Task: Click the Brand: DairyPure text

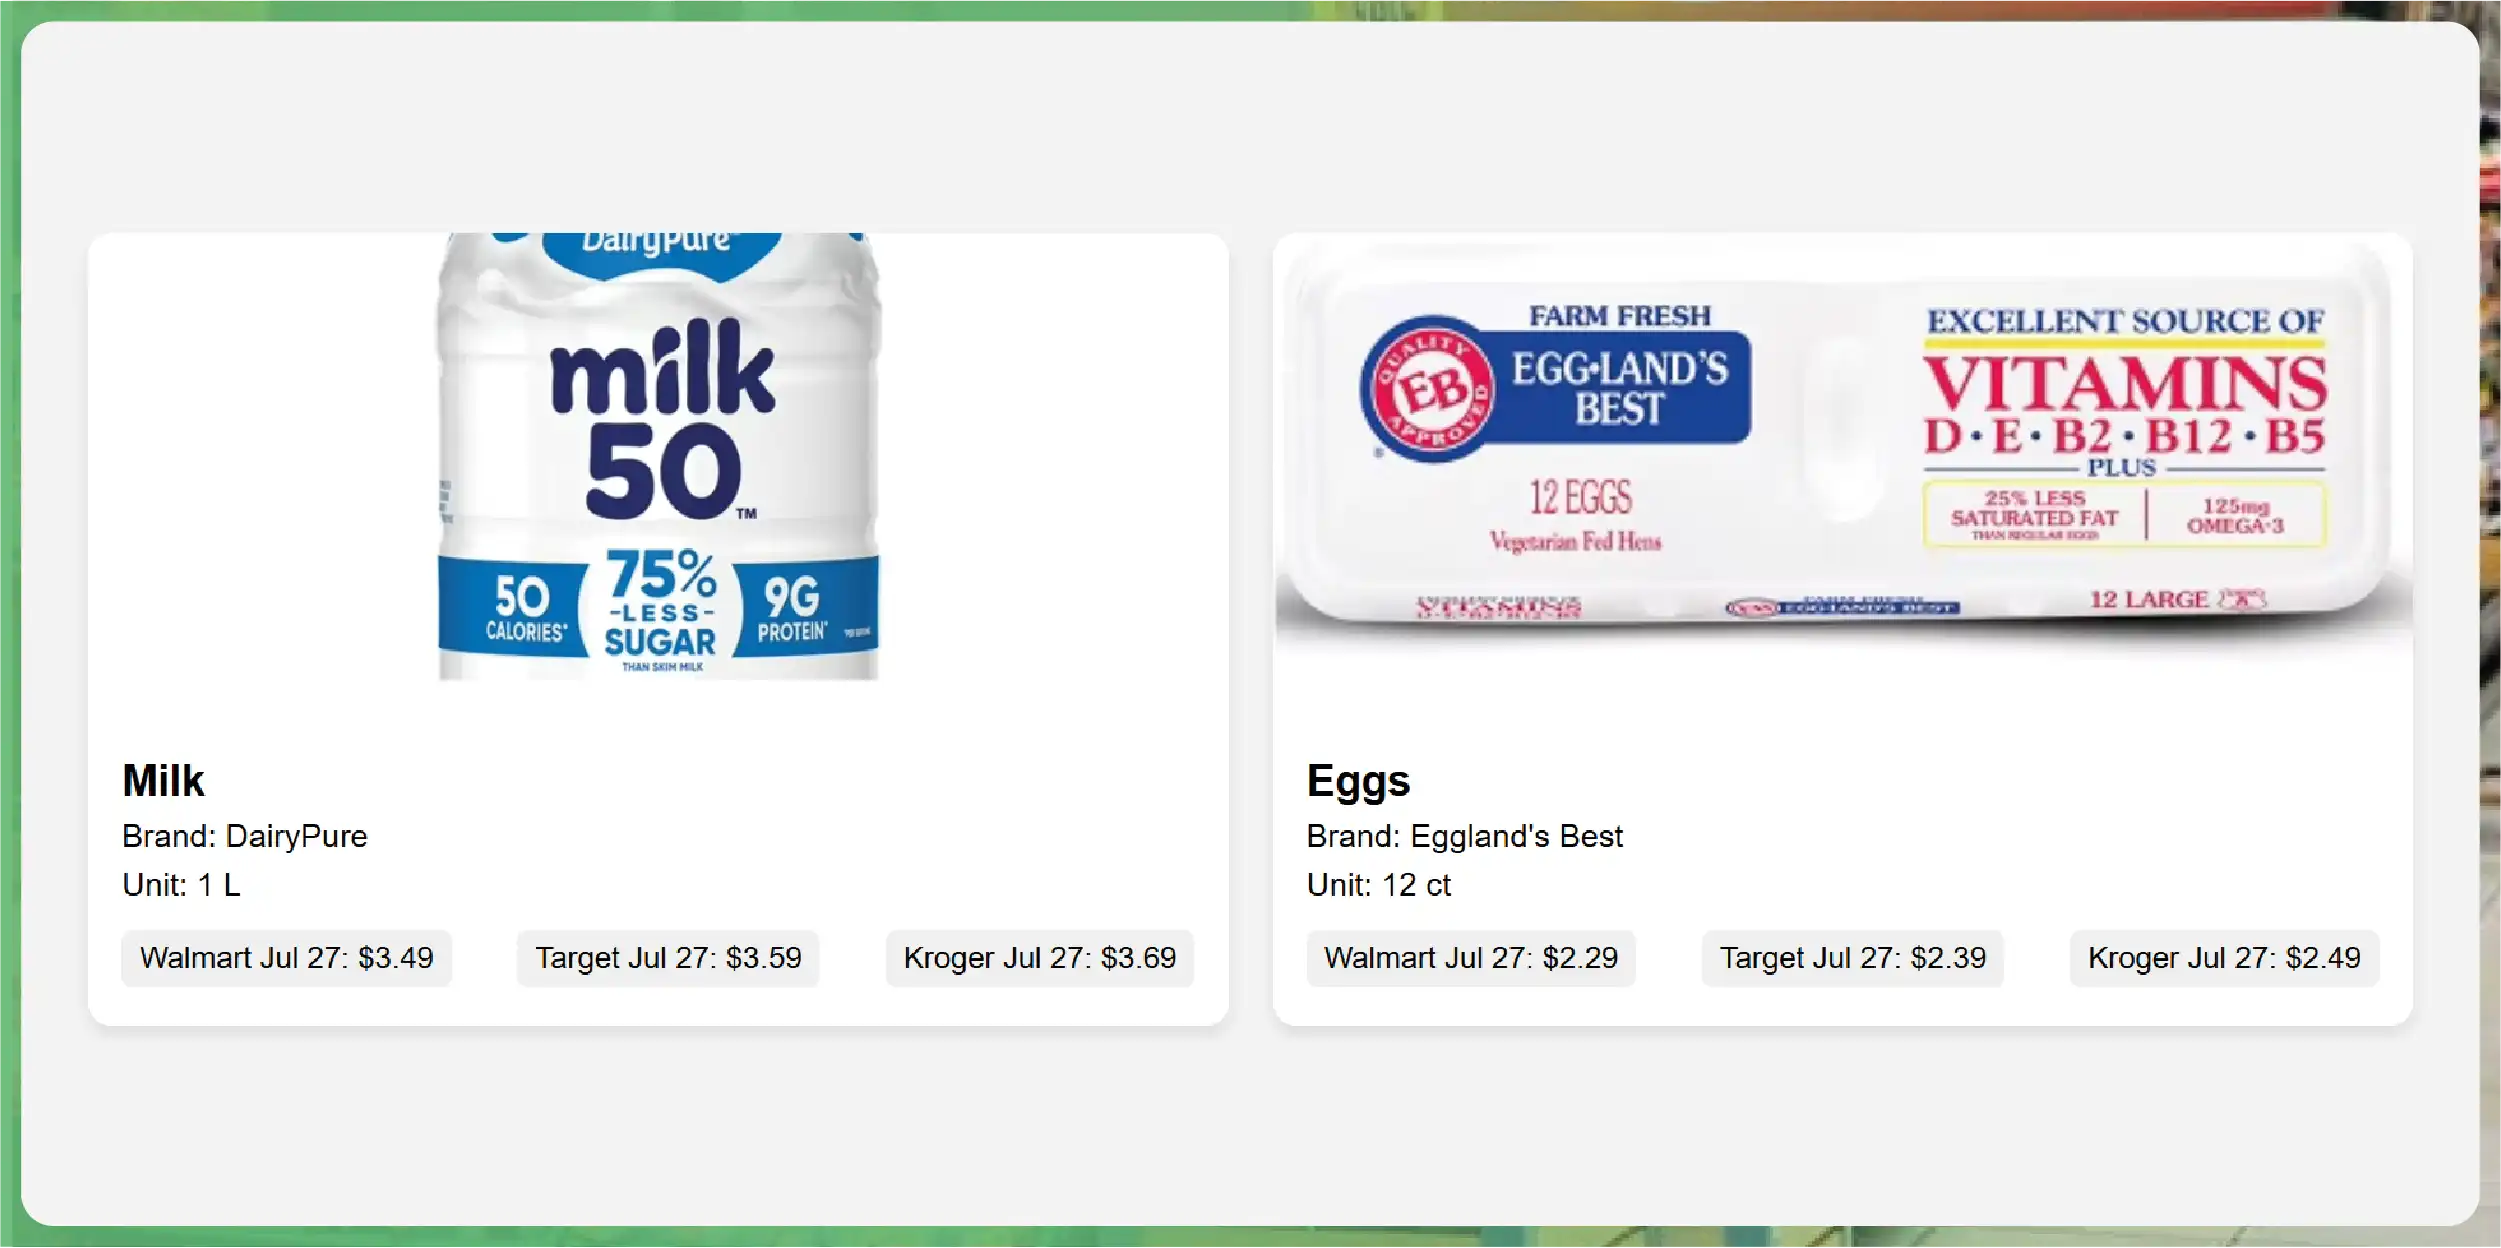Action: tap(244, 836)
